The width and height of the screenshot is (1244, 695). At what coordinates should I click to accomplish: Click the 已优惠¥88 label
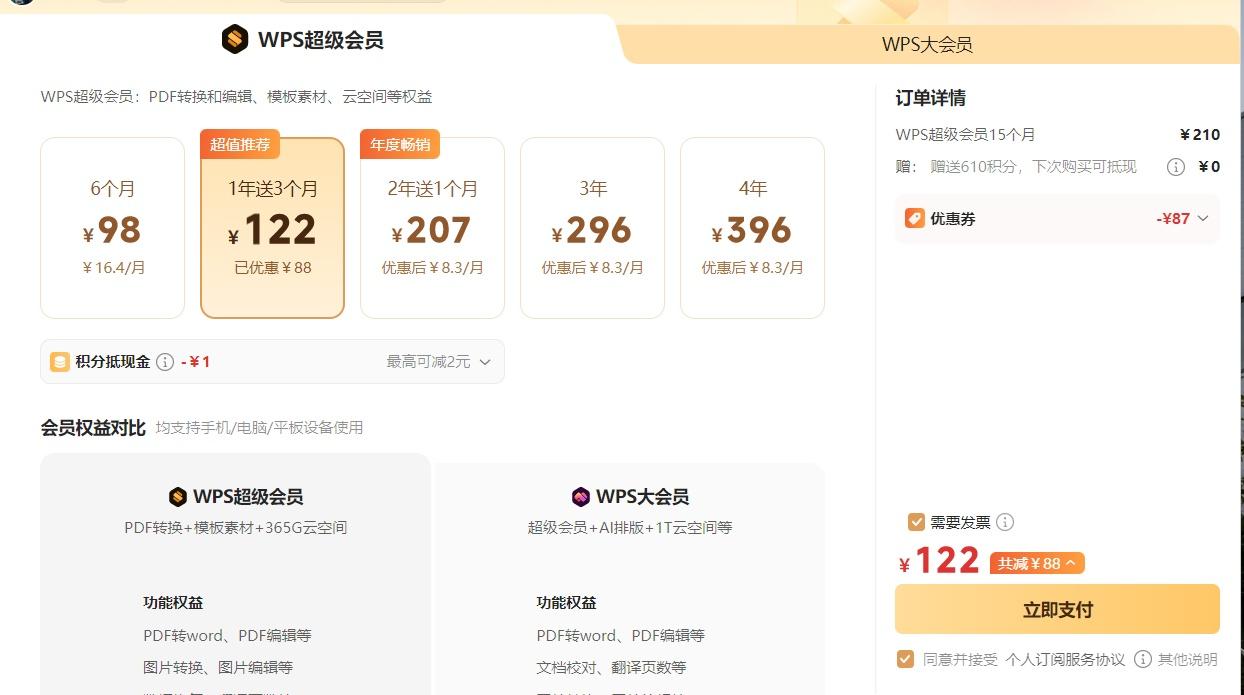click(273, 268)
